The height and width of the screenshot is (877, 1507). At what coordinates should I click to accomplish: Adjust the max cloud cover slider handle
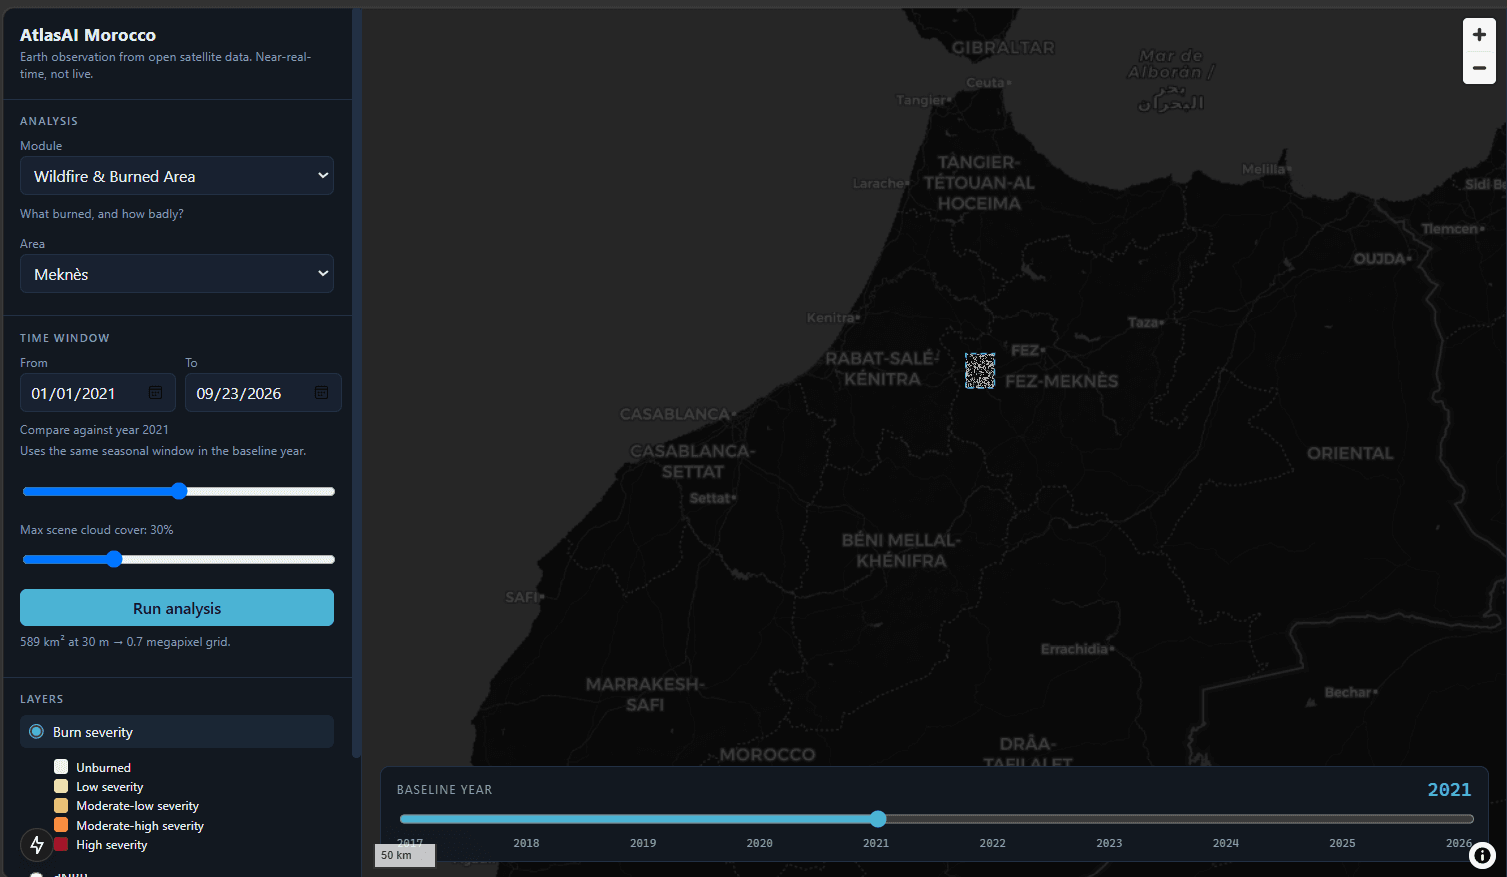tap(114, 559)
